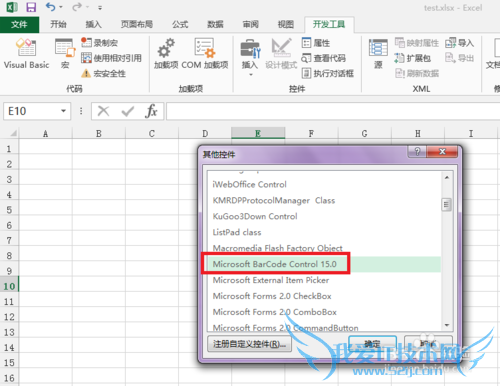500x386 pixels.
Task: Open the Visual Basic editor
Action: (26, 53)
